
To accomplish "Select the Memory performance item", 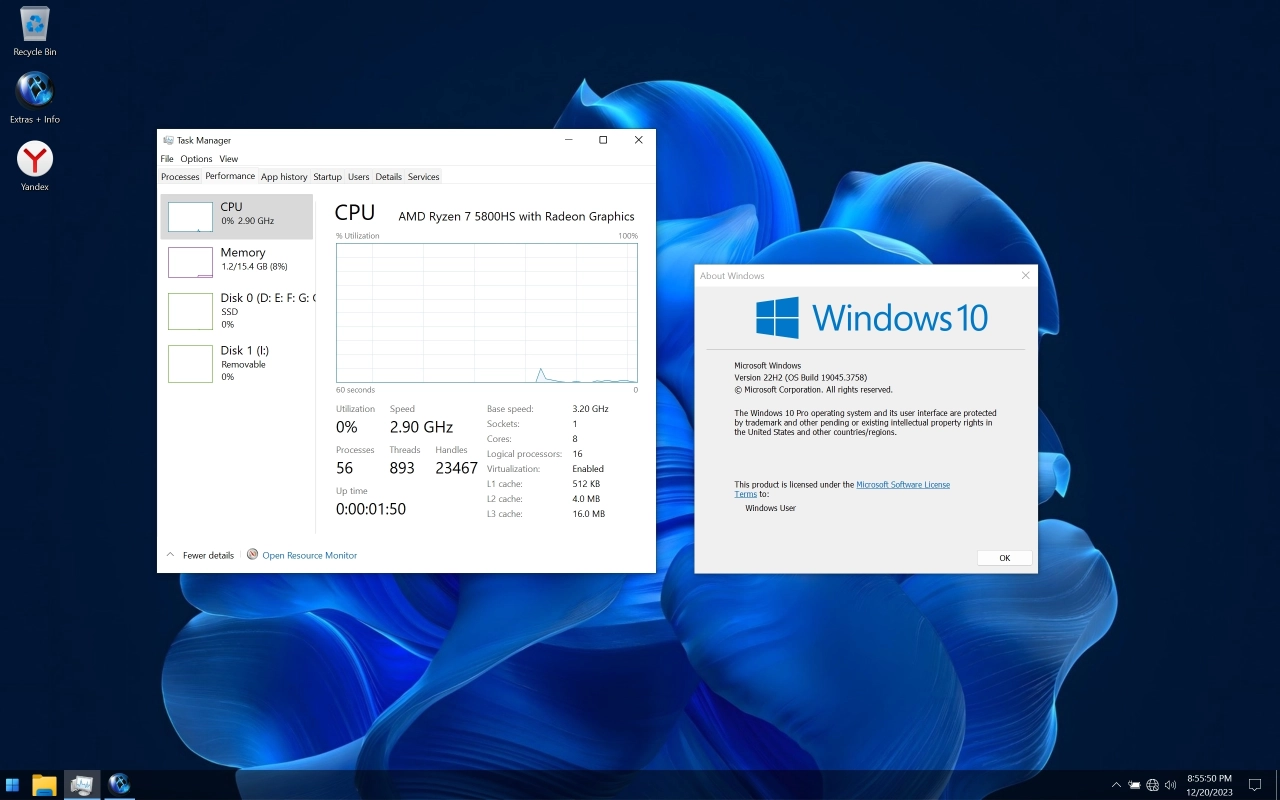I will pyautogui.click(x=237, y=262).
